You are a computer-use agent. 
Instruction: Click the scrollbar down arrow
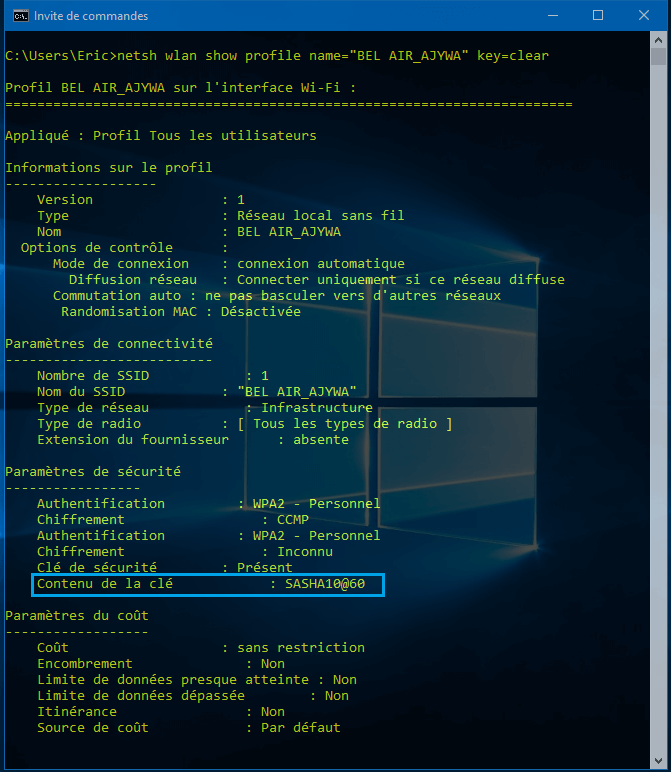tap(658, 761)
